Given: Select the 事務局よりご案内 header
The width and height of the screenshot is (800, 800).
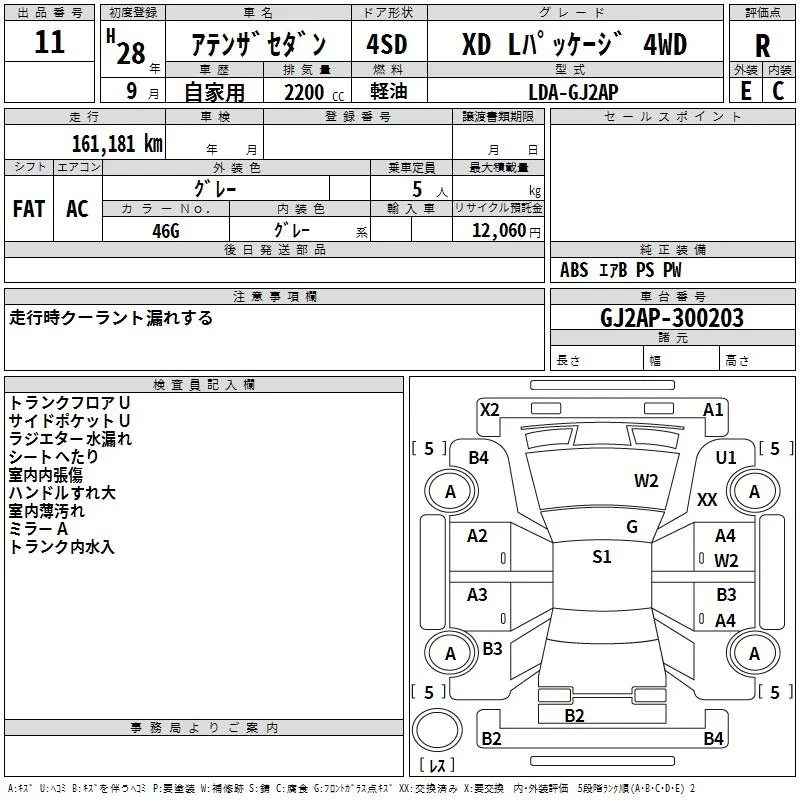Looking at the screenshot, I should (x=204, y=728).
